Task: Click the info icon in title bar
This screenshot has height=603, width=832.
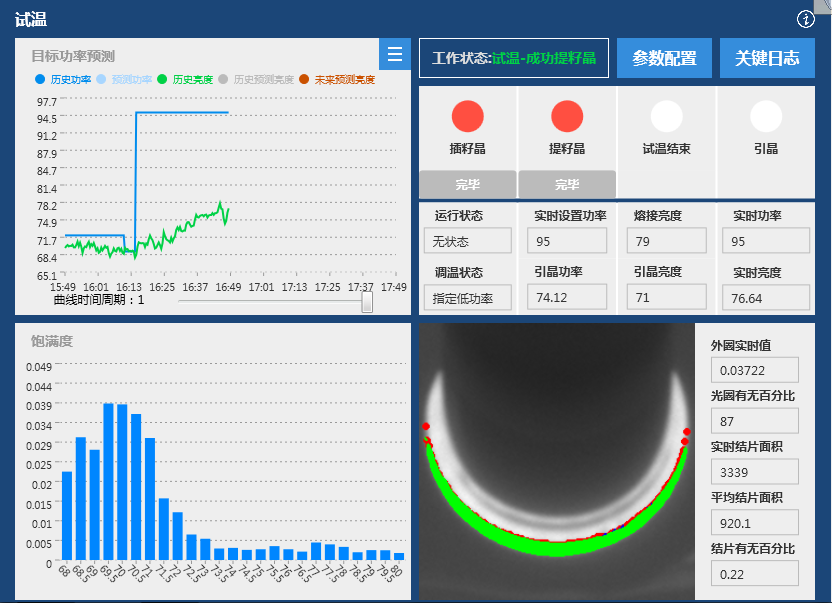Action: coord(806,19)
